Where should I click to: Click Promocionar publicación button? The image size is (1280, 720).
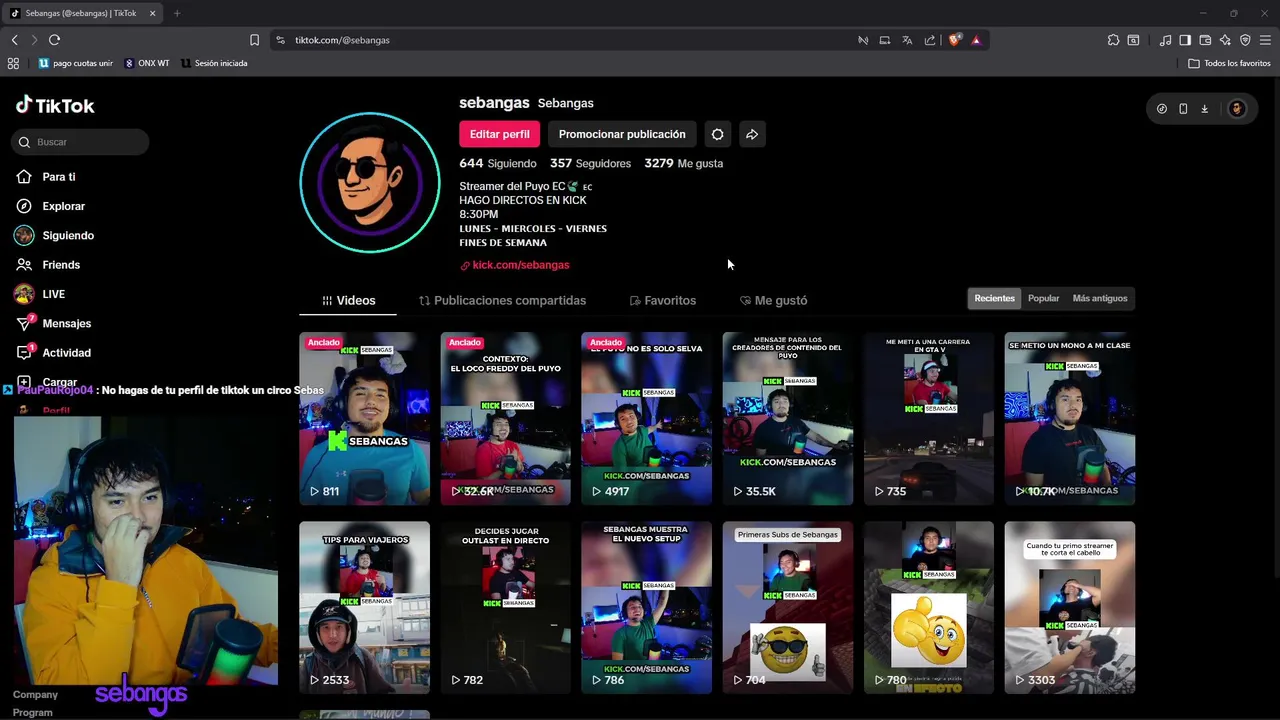(x=622, y=134)
